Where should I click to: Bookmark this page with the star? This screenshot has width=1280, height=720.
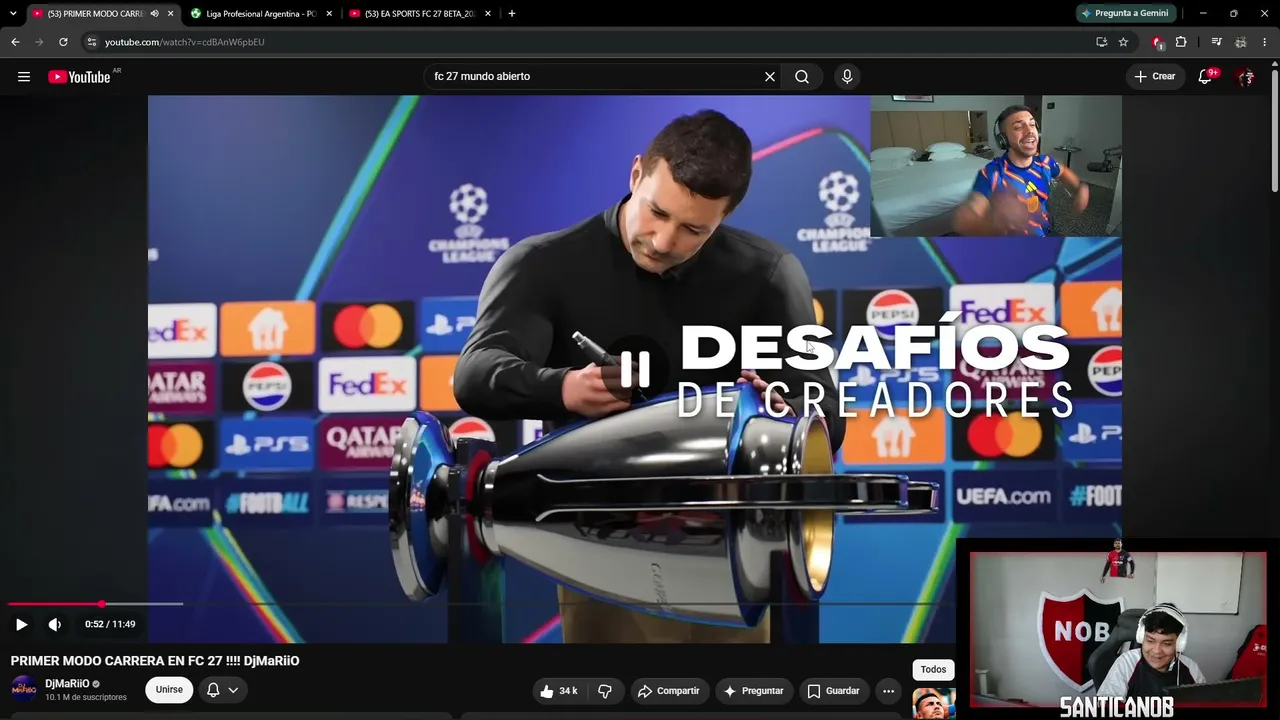click(x=1123, y=42)
